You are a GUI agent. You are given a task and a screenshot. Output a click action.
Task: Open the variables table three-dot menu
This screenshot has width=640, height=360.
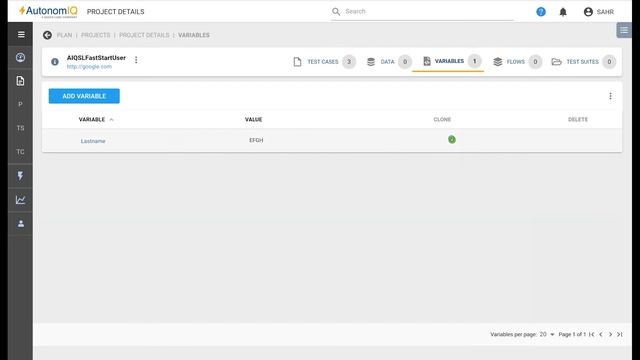coord(610,96)
